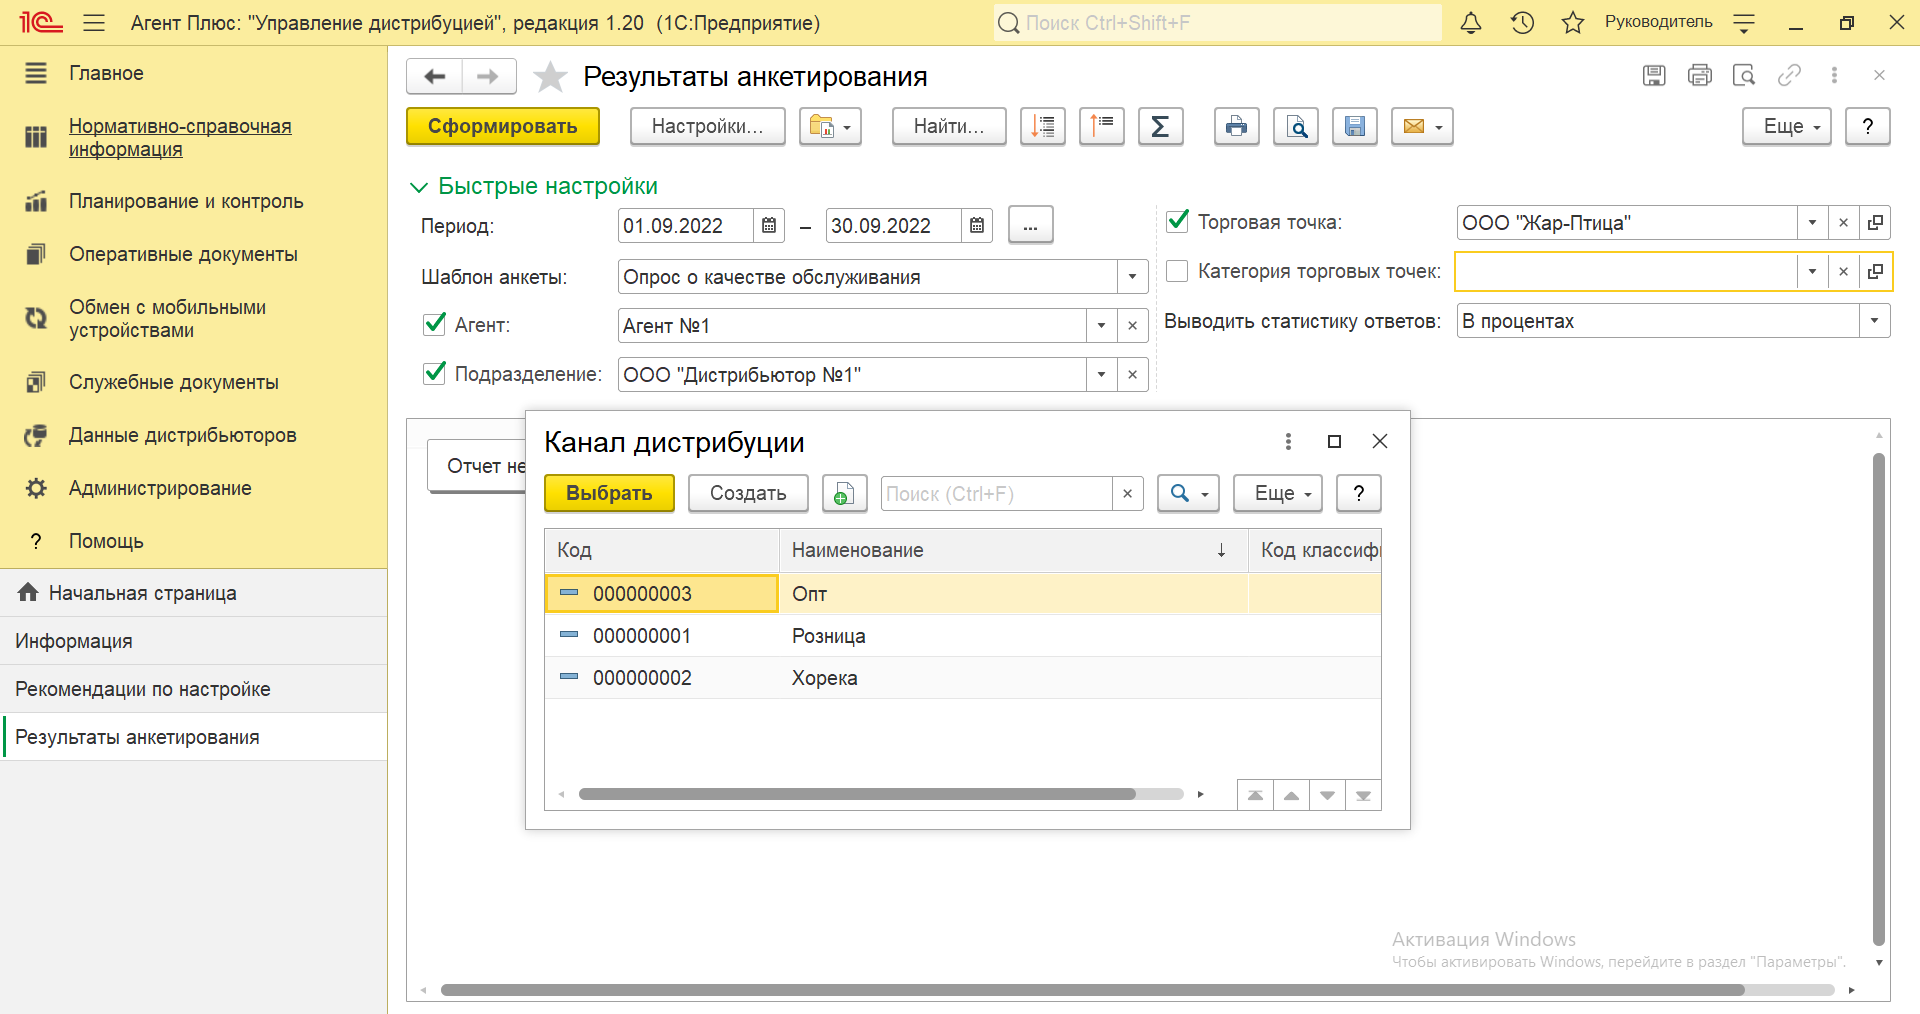Collapse Быстрые настройки section
1920x1014 pixels.
(x=534, y=186)
